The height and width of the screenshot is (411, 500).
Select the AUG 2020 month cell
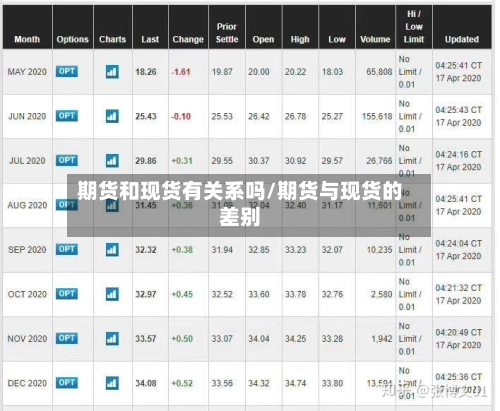click(x=27, y=205)
